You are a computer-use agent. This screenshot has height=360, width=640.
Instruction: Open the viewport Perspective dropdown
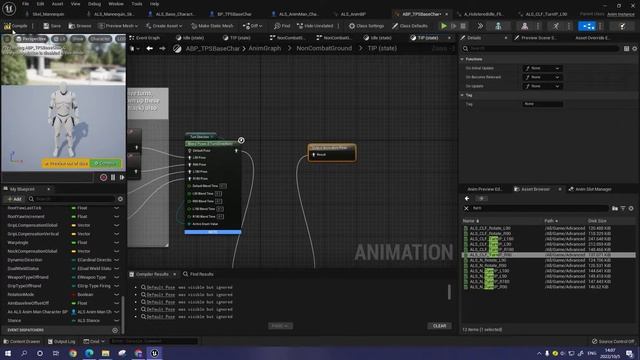[x=31, y=39]
